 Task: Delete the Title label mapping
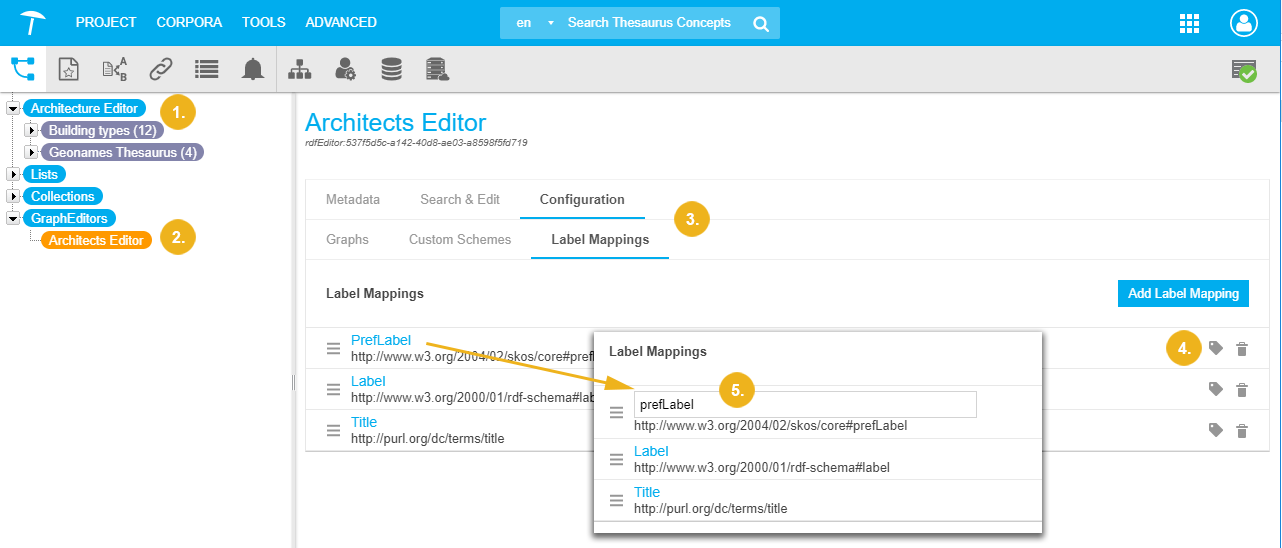[x=1242, y=430]
